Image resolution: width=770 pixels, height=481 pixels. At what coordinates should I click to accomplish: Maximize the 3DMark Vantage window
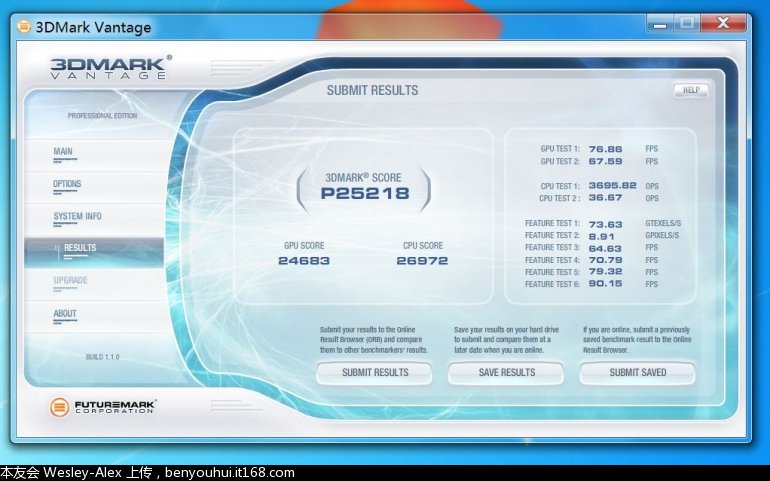click(687, 23)
